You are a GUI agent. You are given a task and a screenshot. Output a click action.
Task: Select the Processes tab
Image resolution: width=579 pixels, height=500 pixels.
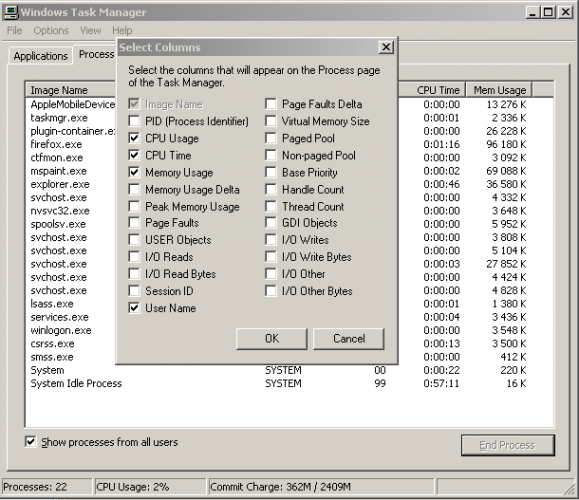96,54
